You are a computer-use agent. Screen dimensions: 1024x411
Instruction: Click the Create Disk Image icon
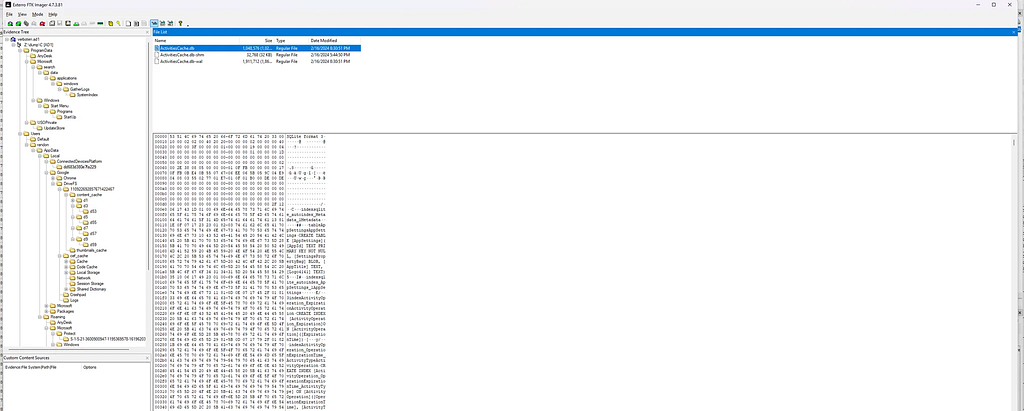pyautogui.click(x=52, y=24)
